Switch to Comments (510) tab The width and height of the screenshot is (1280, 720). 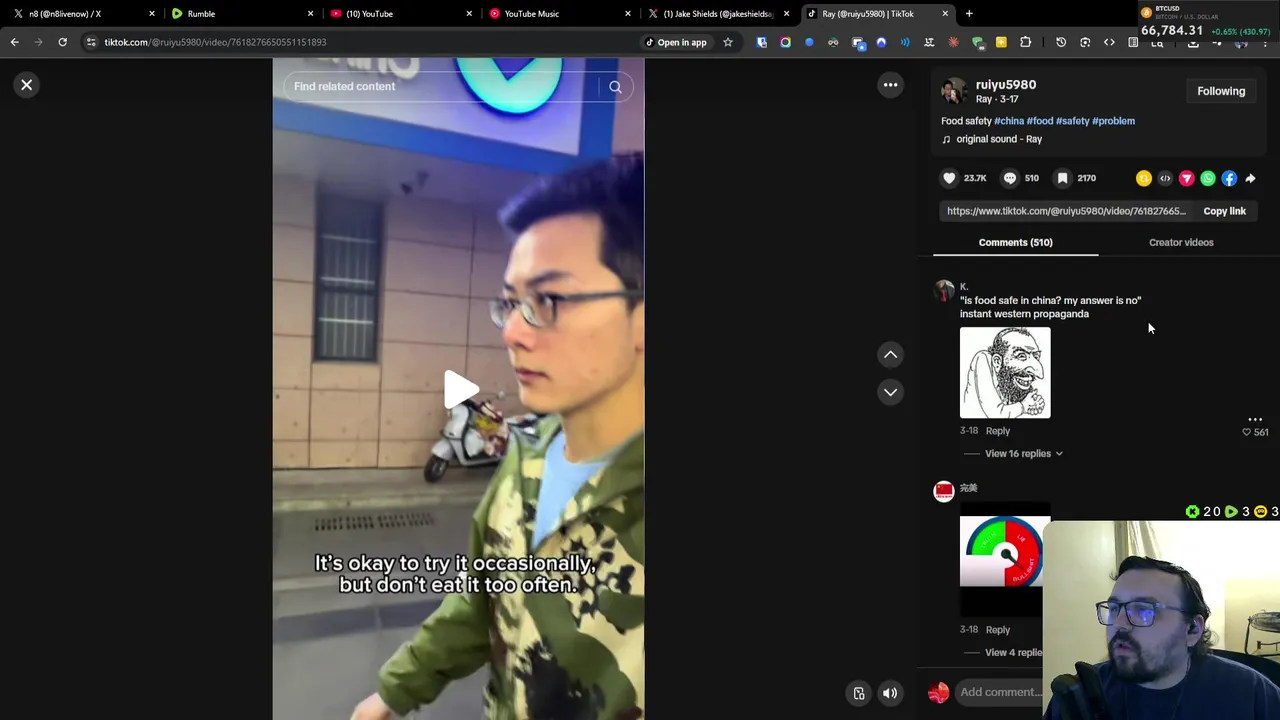[1015, 242]
